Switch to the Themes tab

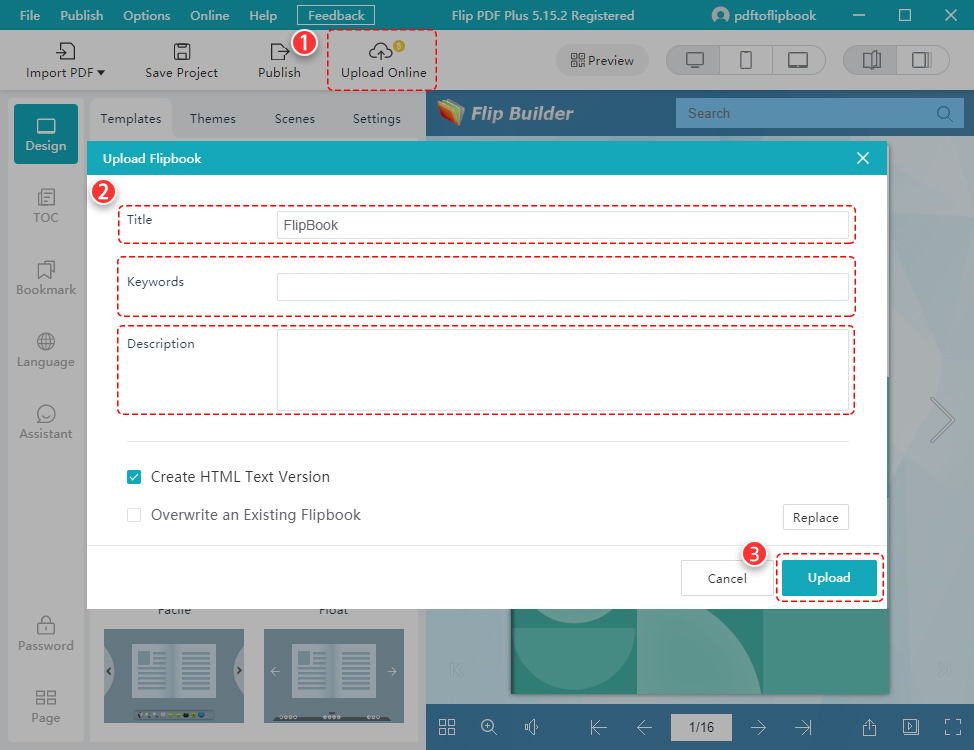click(x=213, y=118)
